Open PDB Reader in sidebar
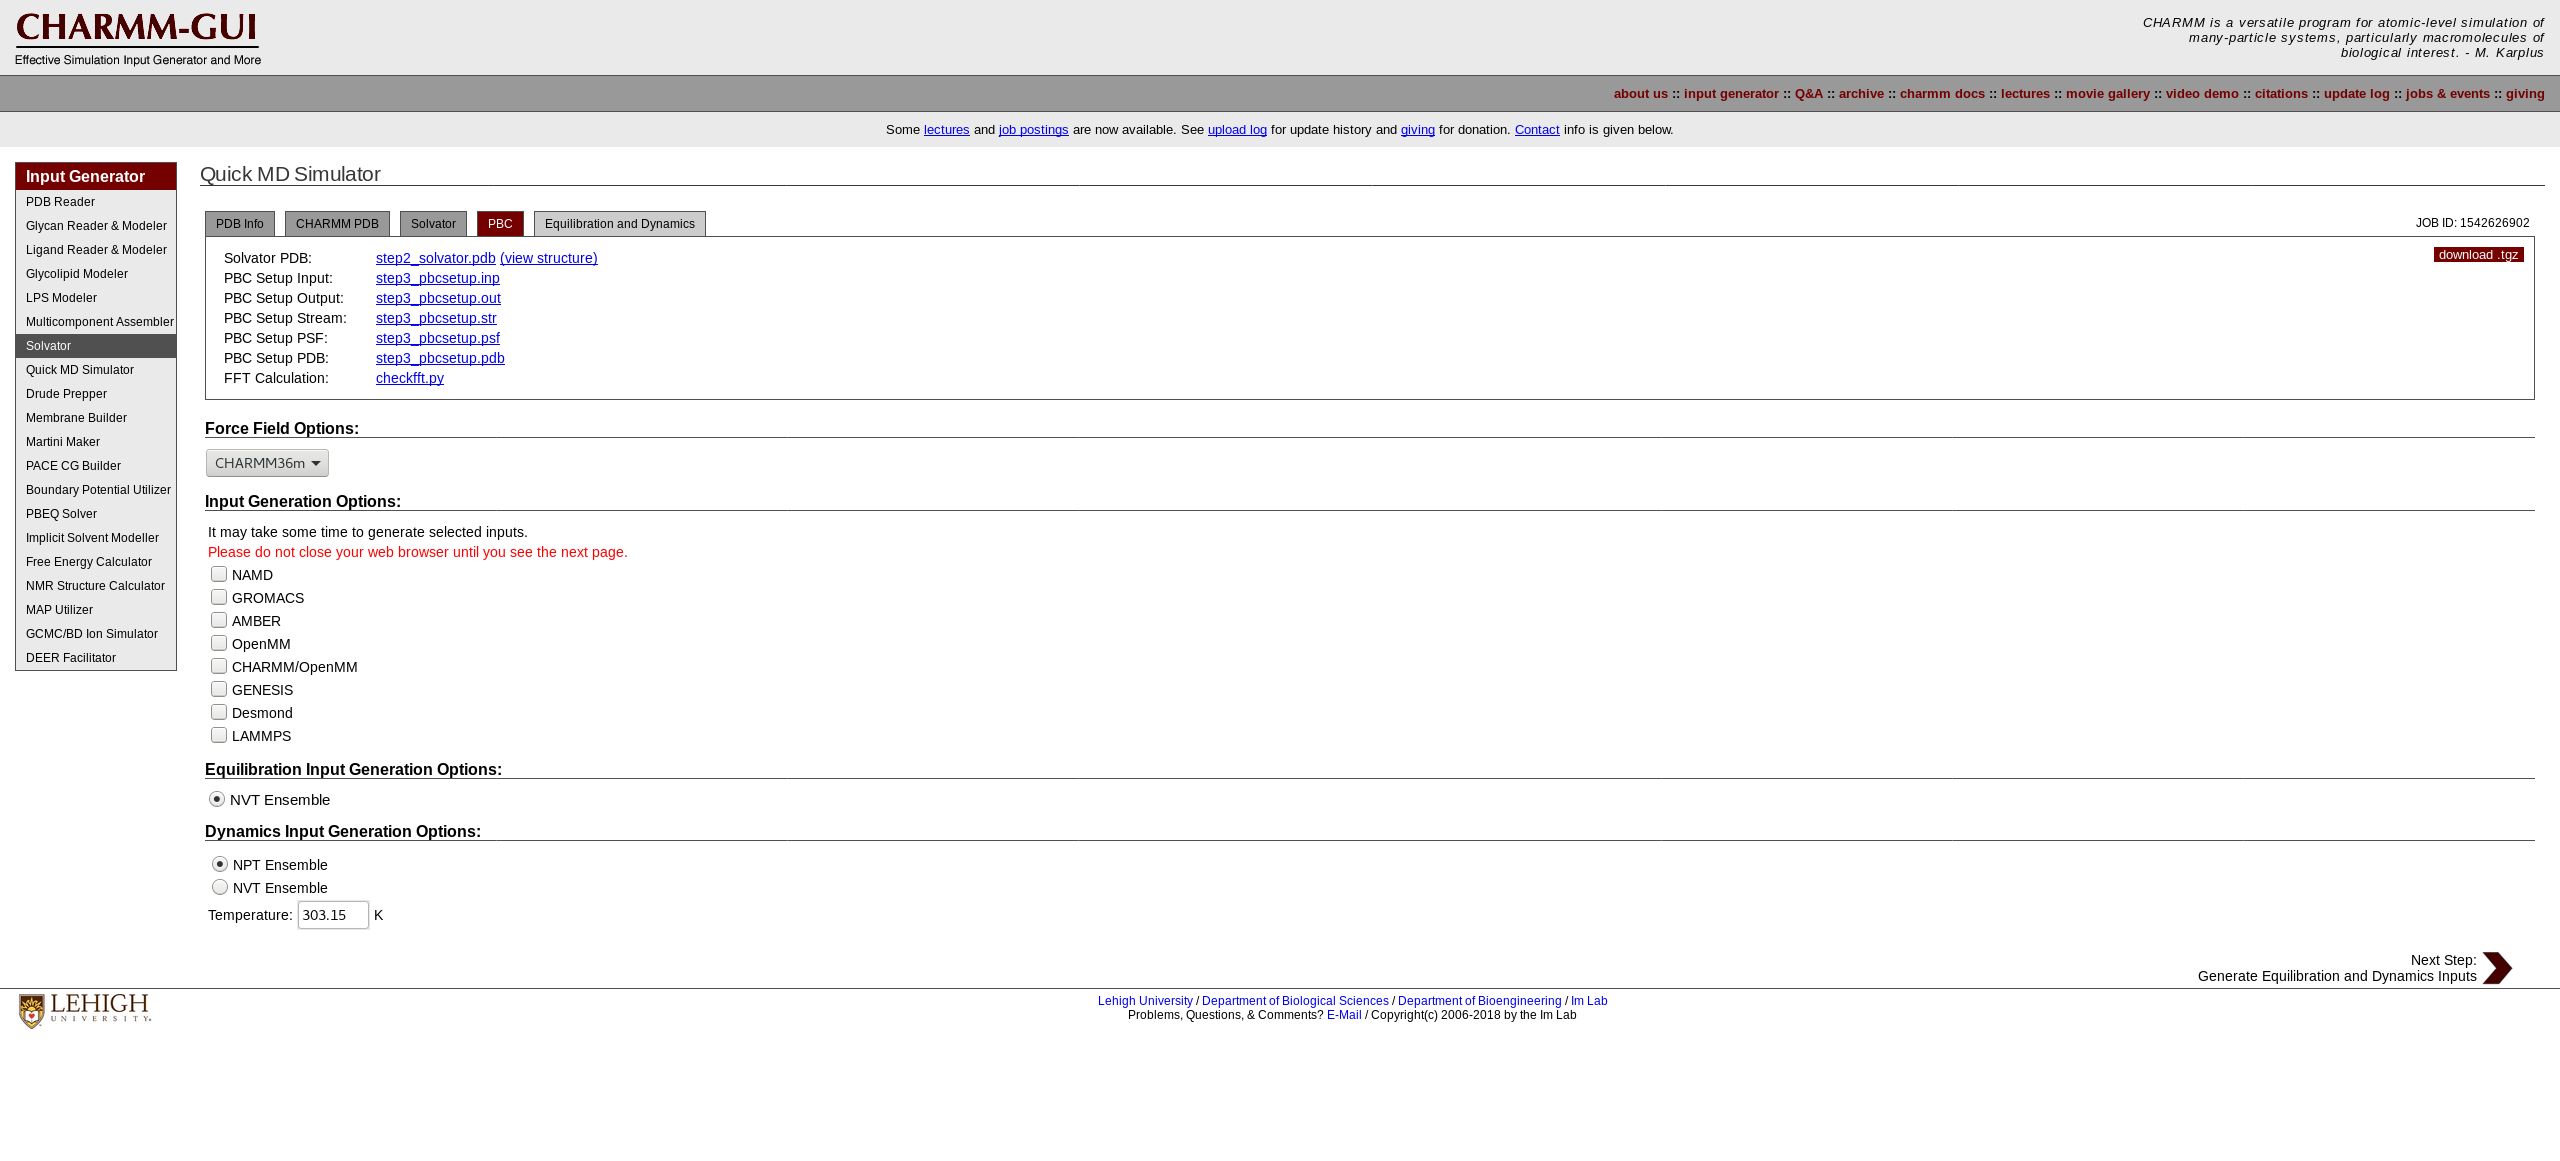This screenshot has width=2560, height=1161. point(96,202)
